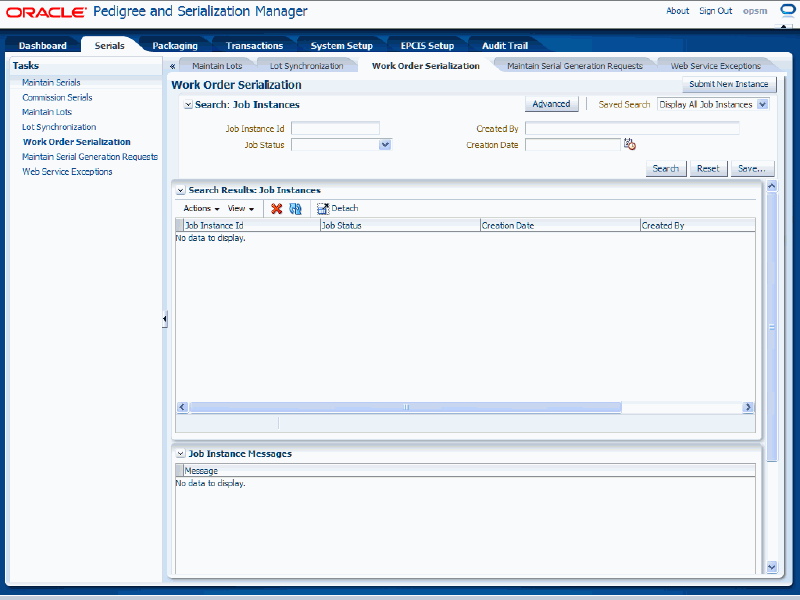Click the double-chevron tab scroll icon
Image resolution: width=800 pixels, height=600 pixels.
pyautogui.click(x=172, y=66)
